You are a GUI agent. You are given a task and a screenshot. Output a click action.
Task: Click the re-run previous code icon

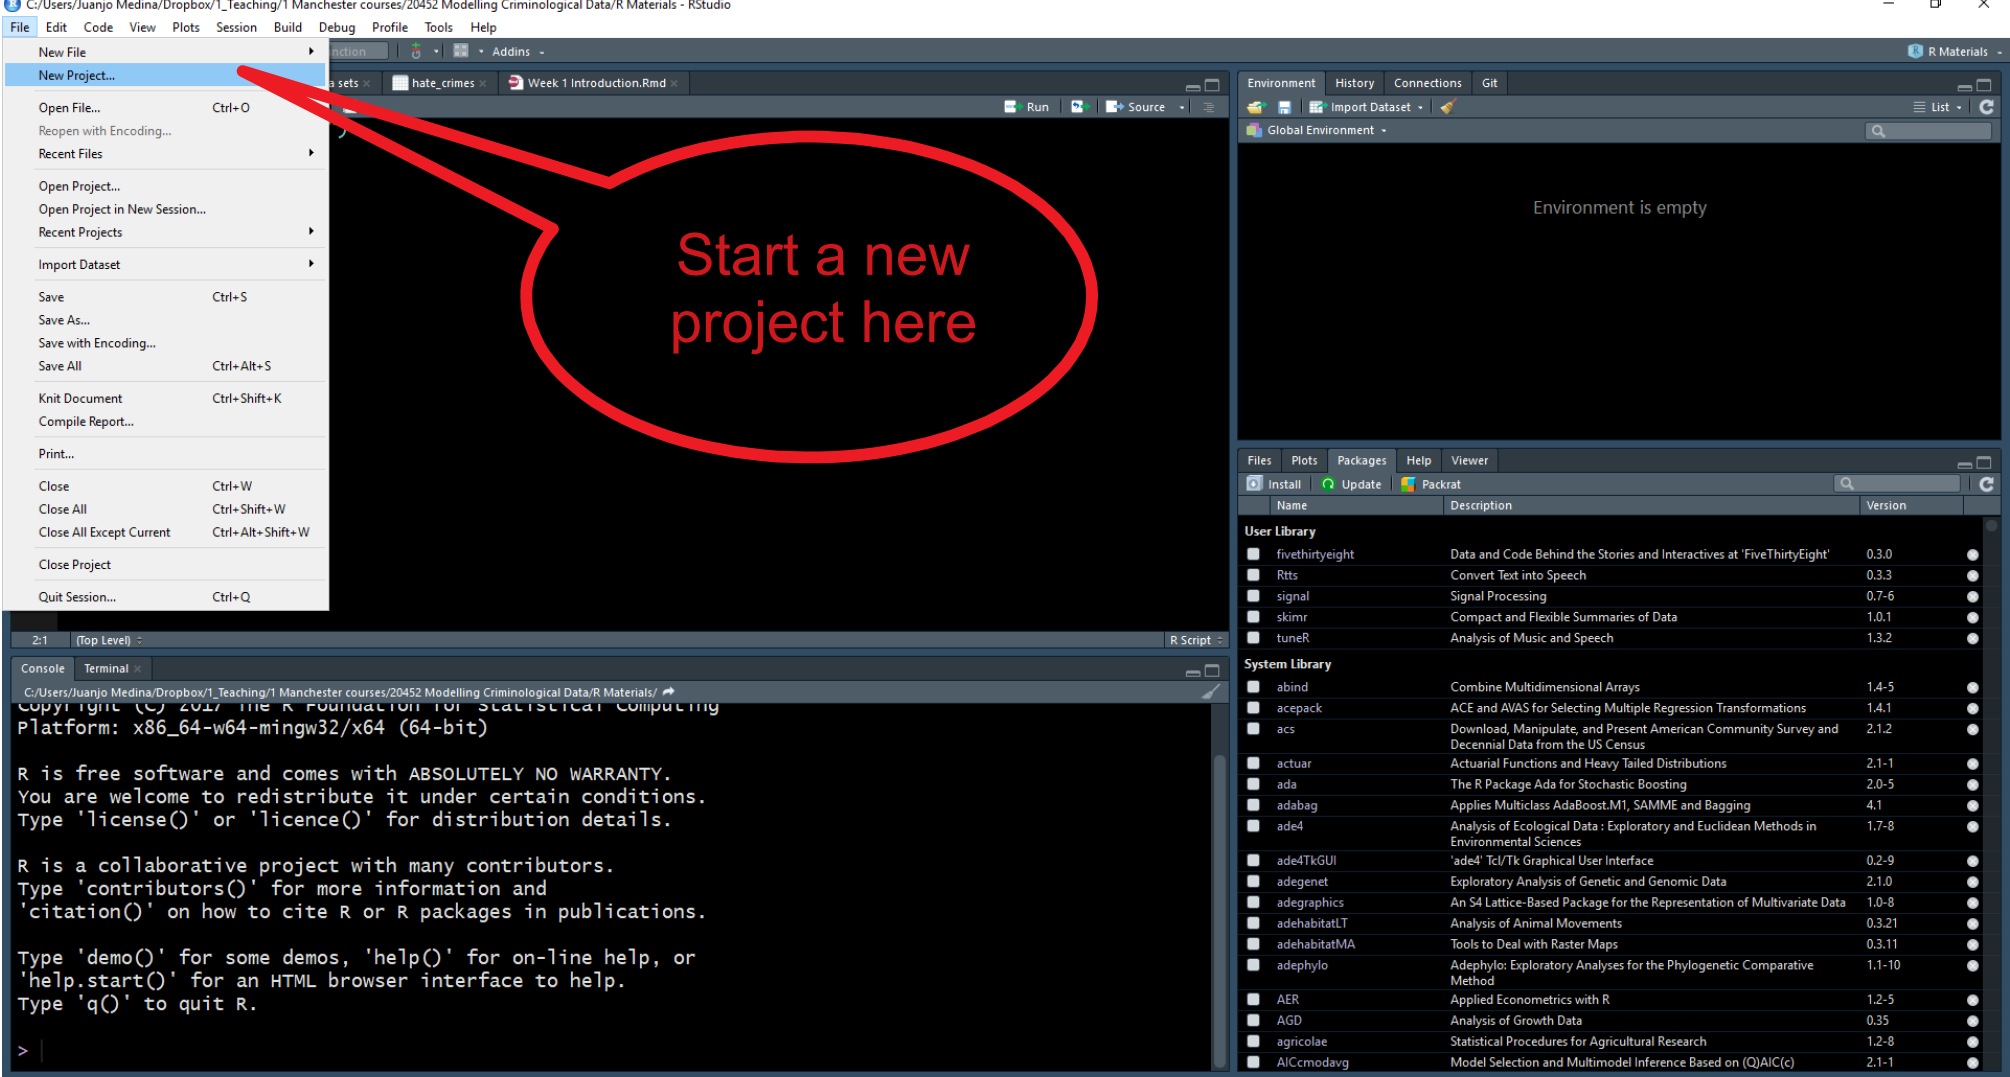click(x=1078, y=107)
